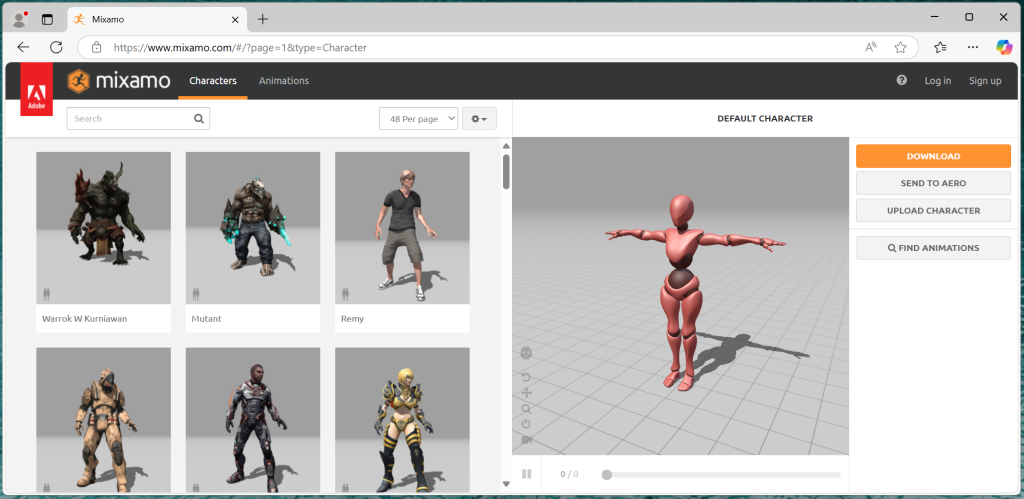The height and width of the screenshot is (499, 1024).
Task: Select the Remy character thumbnail
Action: tap(402, 228)
